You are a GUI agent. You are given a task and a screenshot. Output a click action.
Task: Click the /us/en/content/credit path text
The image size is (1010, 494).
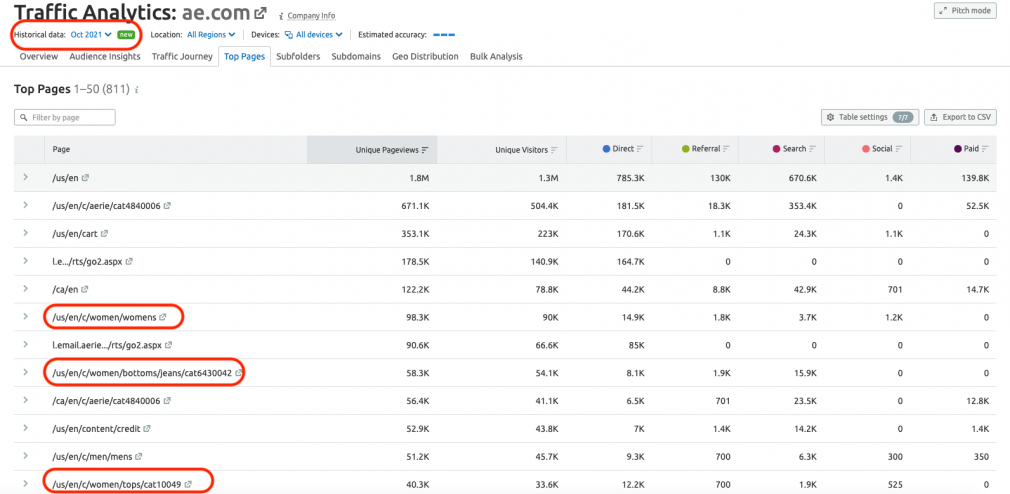tap(97, 428)
